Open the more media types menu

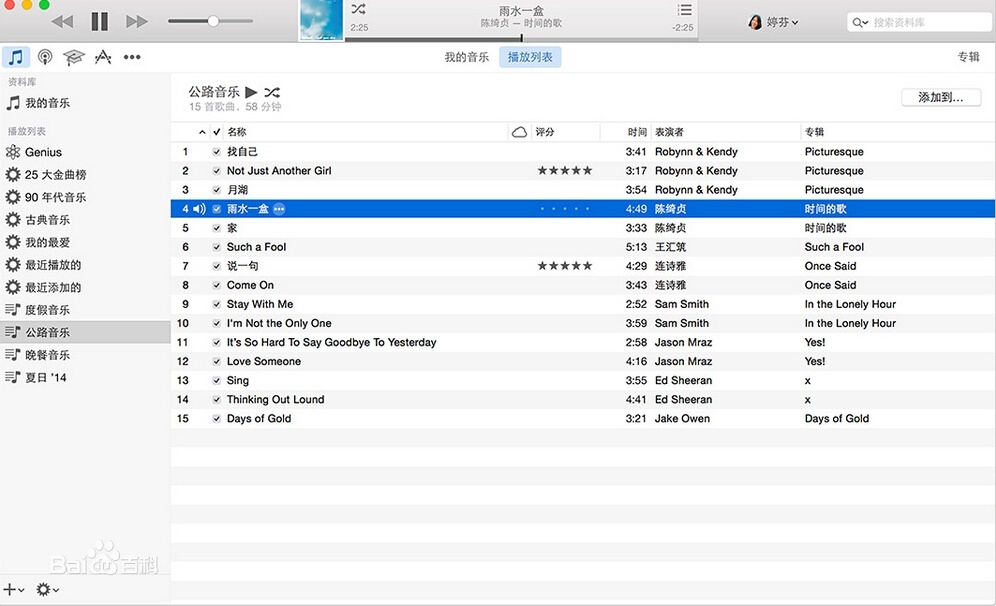(x=132, y=57)
